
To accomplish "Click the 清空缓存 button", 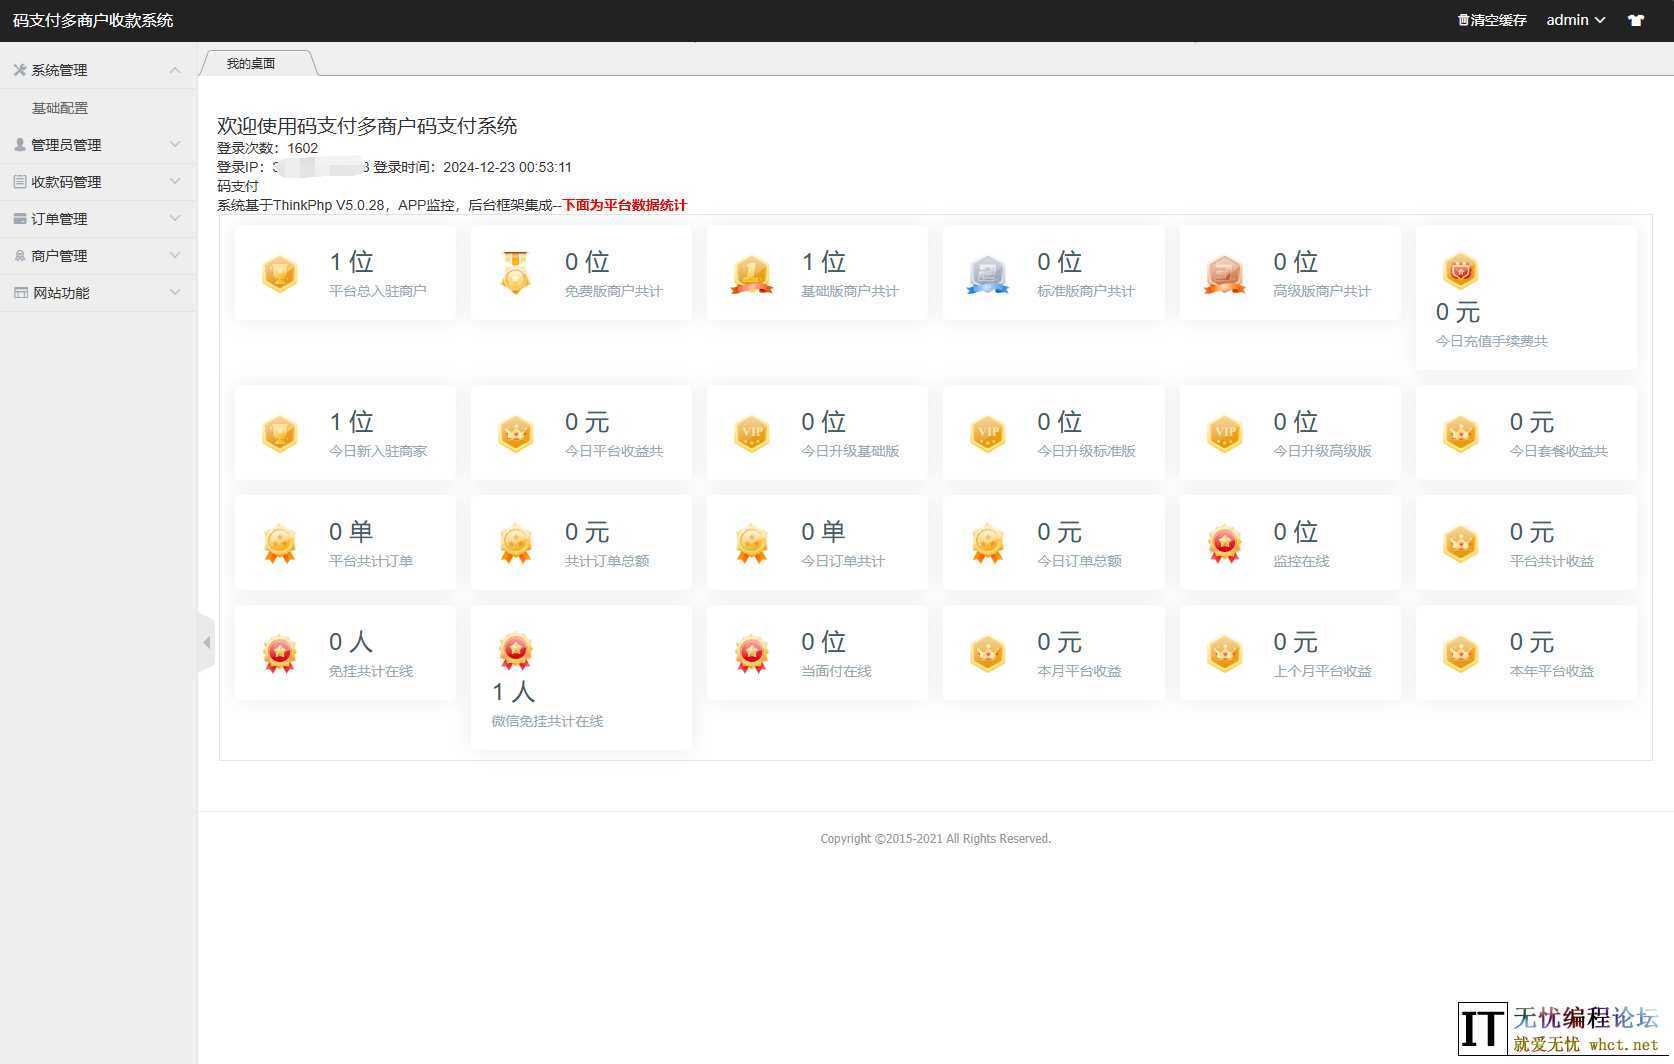I will pyautogui.click(x=1491, y=20).
